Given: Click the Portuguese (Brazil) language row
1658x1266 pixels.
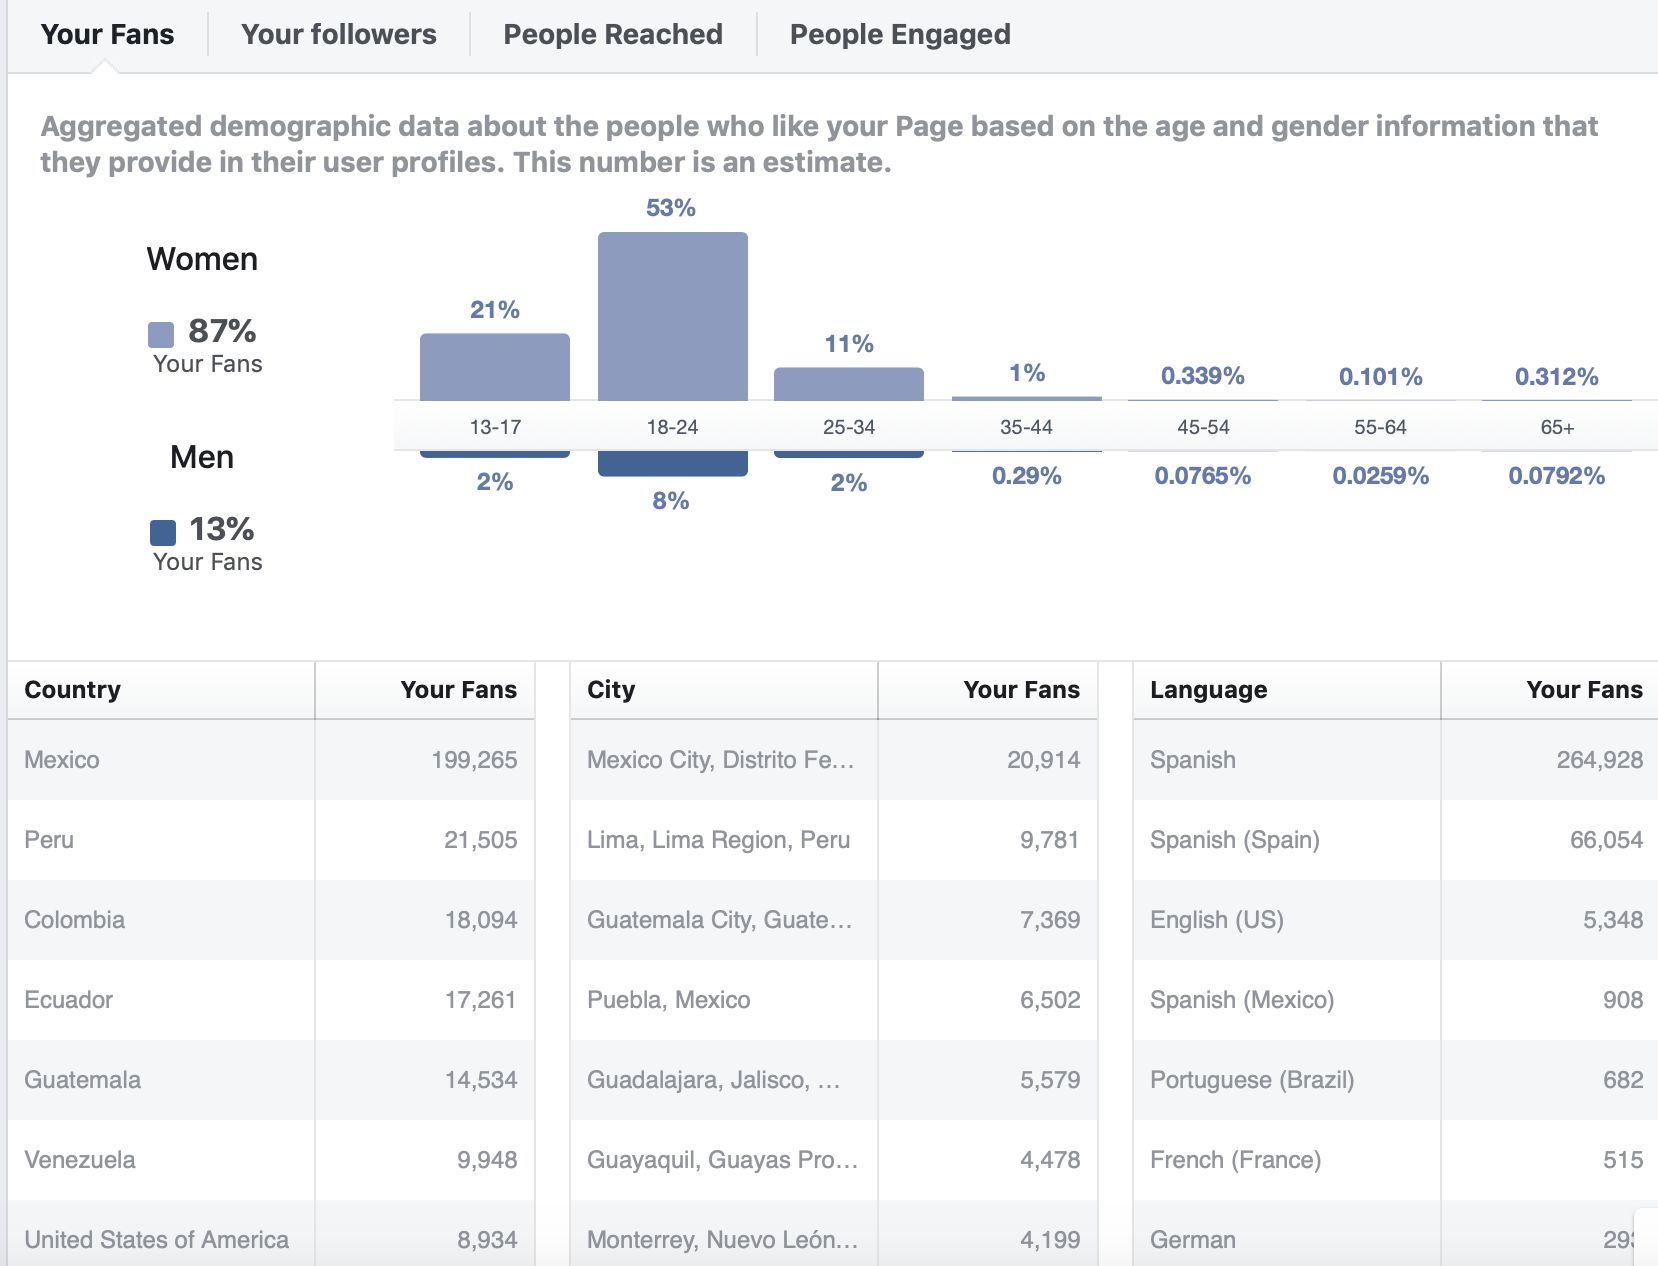Looking at the screenshot, I should (1396, 1080).
